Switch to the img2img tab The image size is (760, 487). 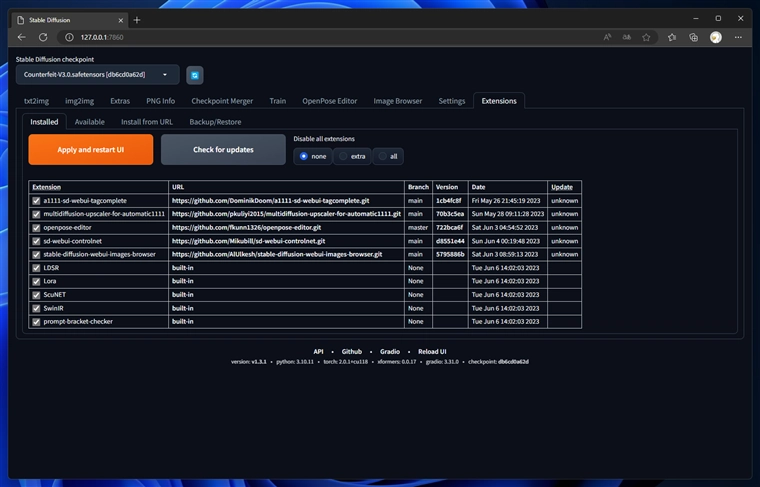tap(79, 101)
